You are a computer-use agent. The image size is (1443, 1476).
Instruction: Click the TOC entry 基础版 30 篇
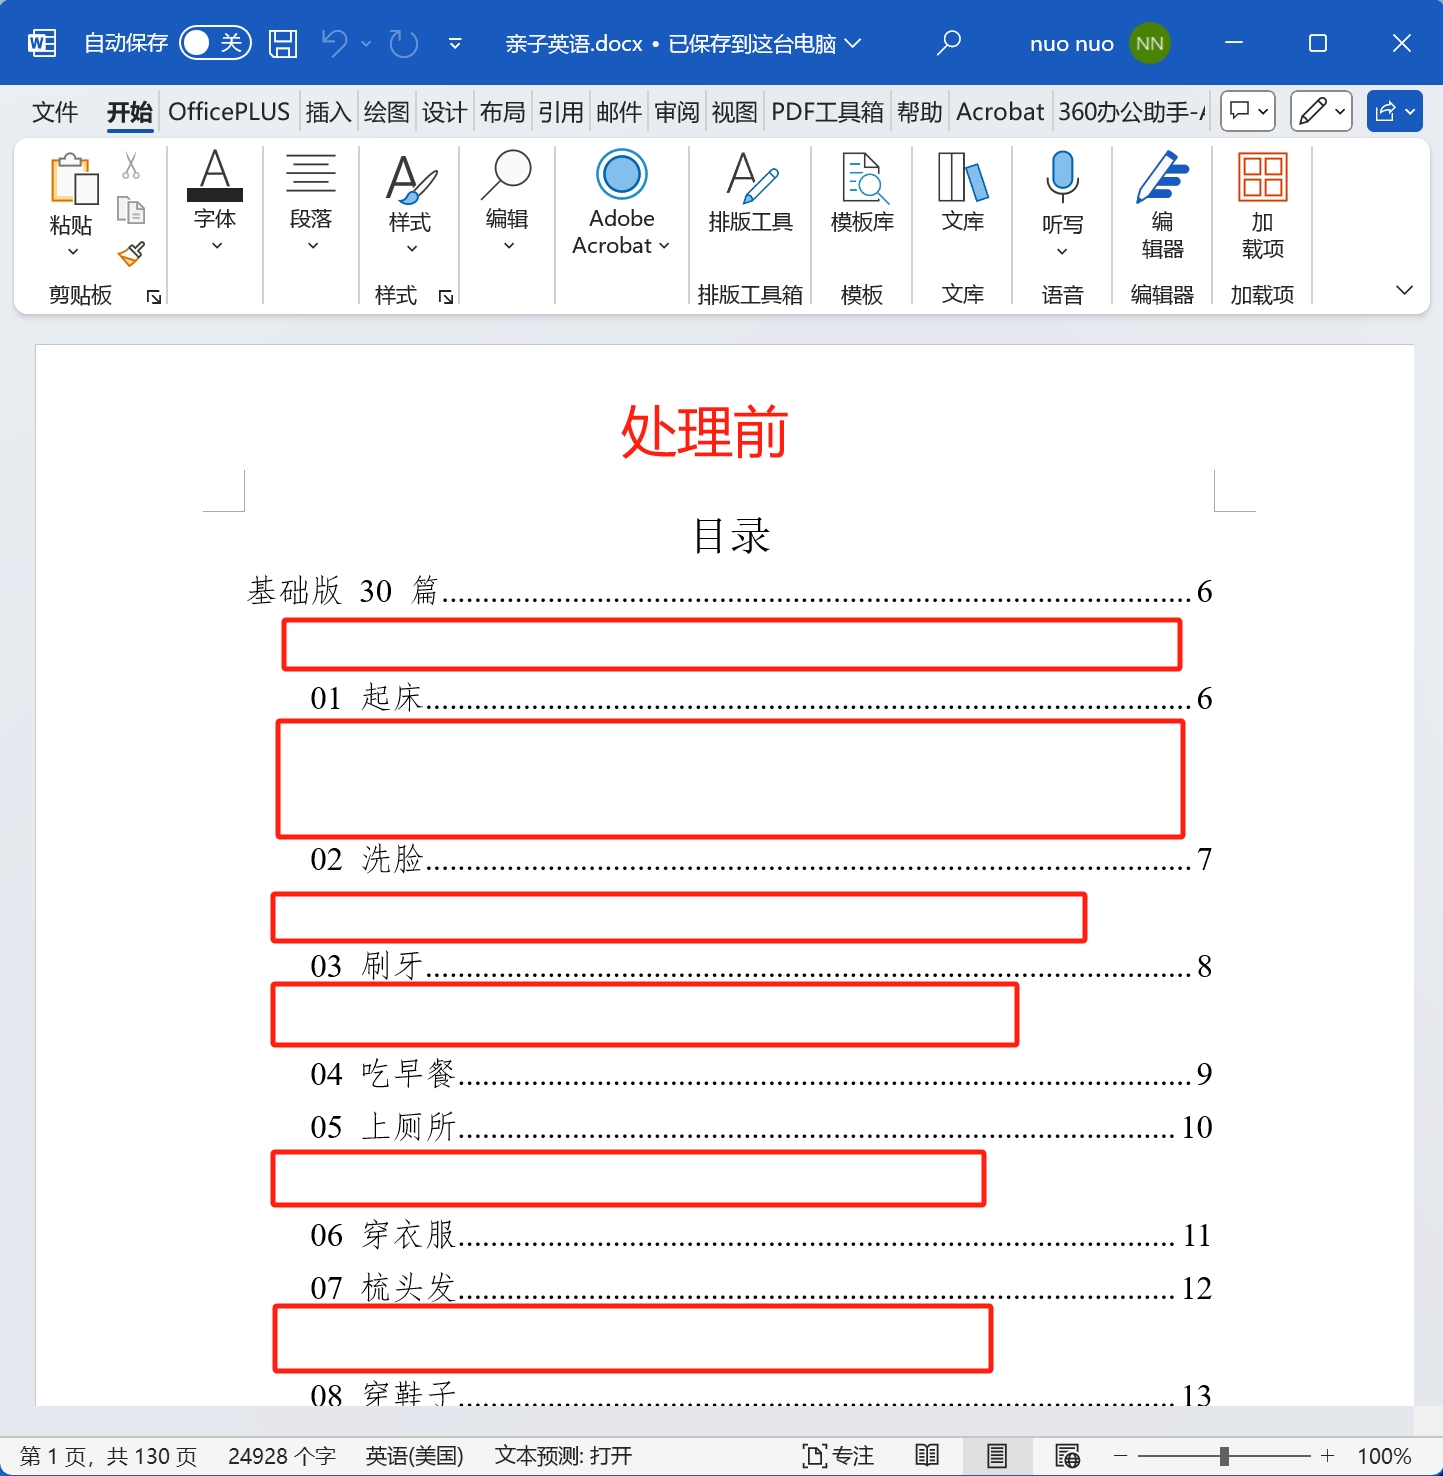coord(730,591)
